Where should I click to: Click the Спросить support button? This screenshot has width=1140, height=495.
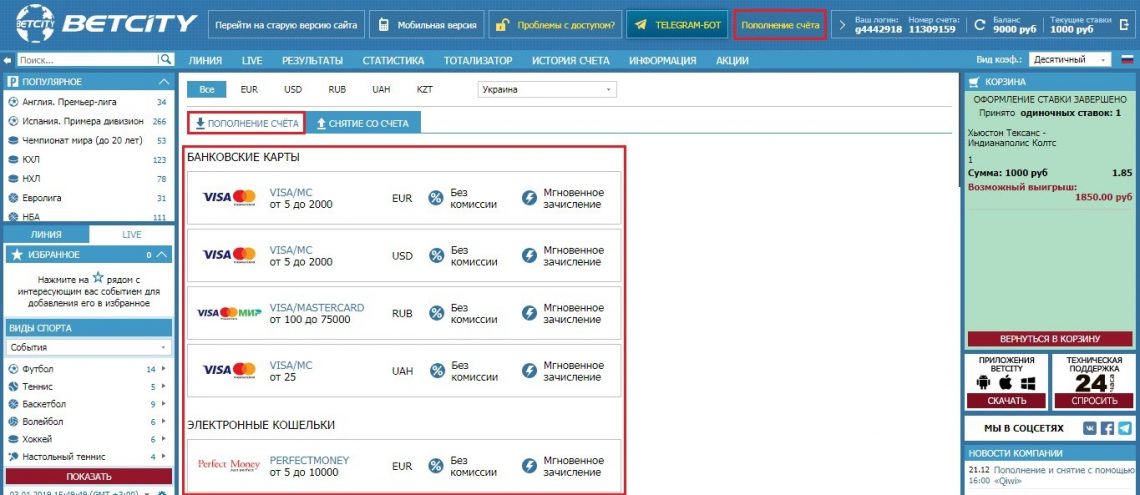click(x=1093, y=401)
